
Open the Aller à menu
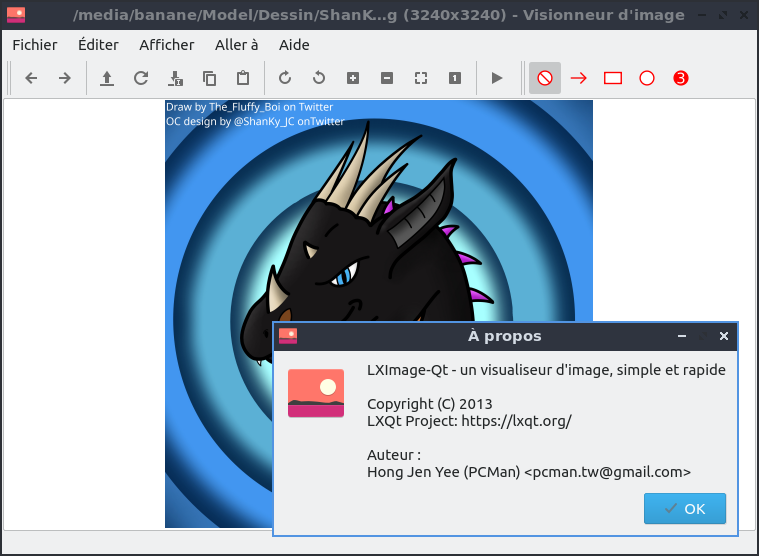coord(236,45)
